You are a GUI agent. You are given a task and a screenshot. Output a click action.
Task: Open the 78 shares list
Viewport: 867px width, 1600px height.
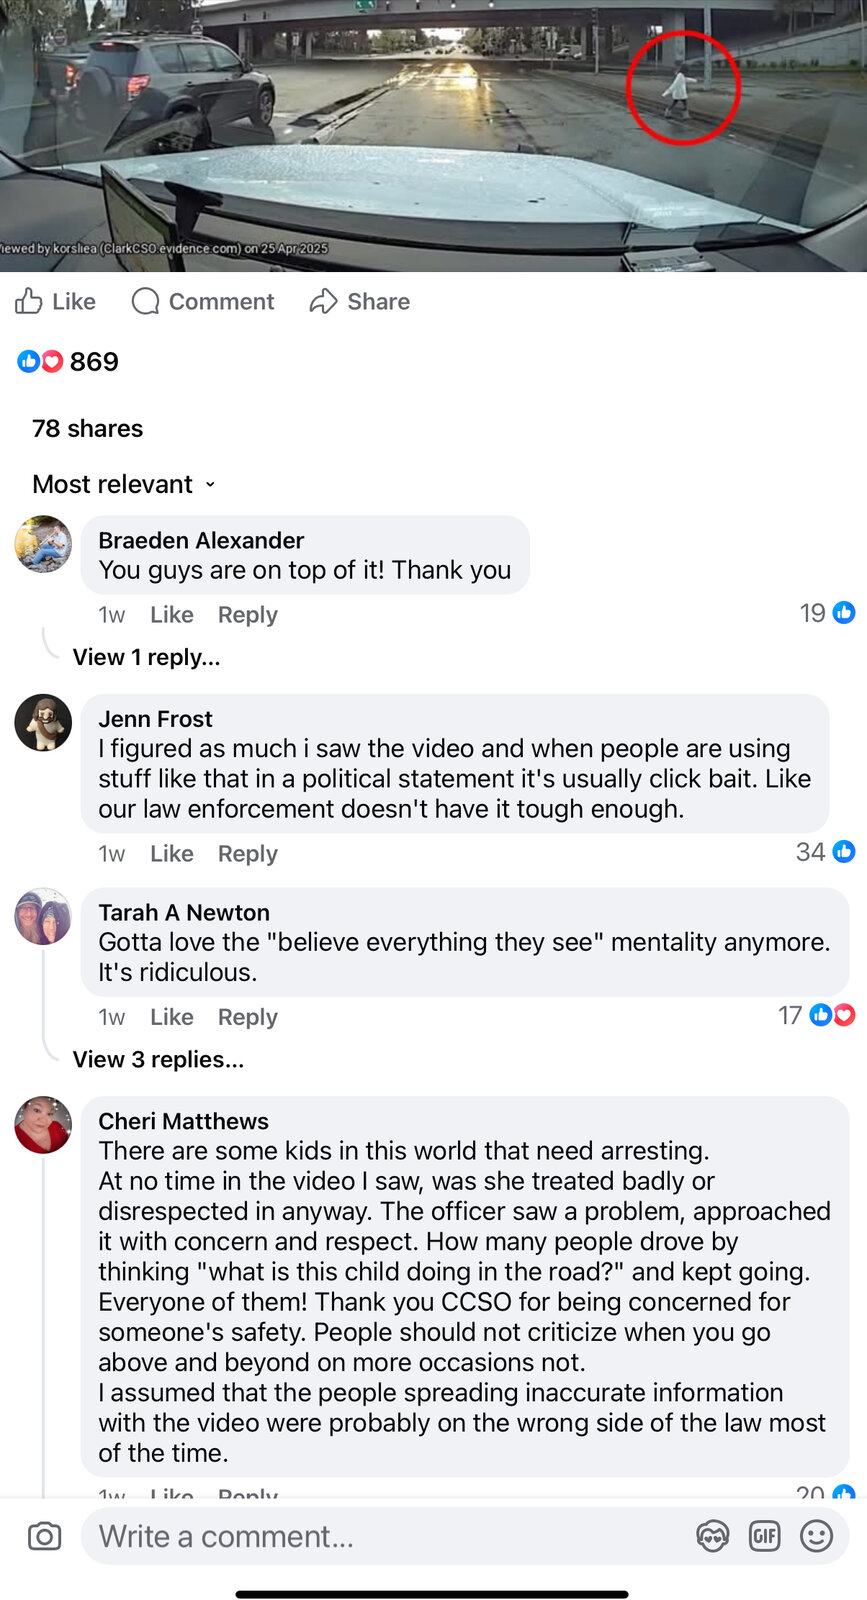[x=87, y=429]
